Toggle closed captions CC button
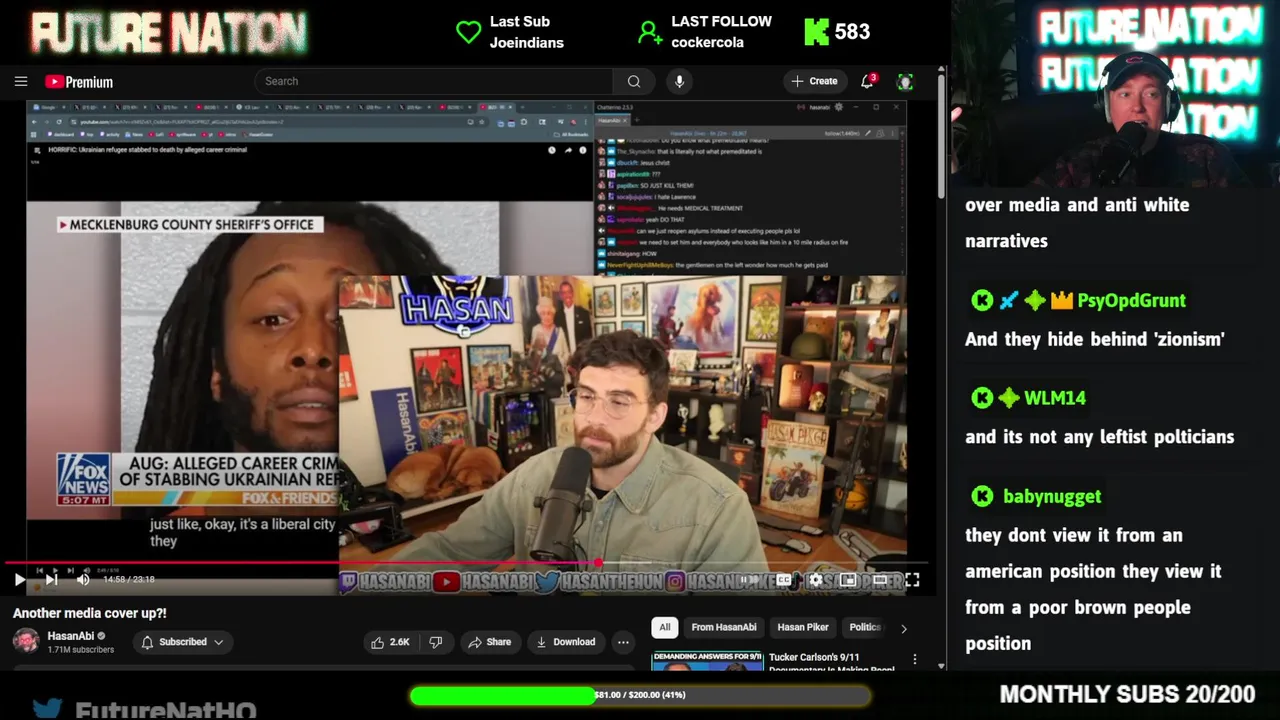 coord(784,579)
